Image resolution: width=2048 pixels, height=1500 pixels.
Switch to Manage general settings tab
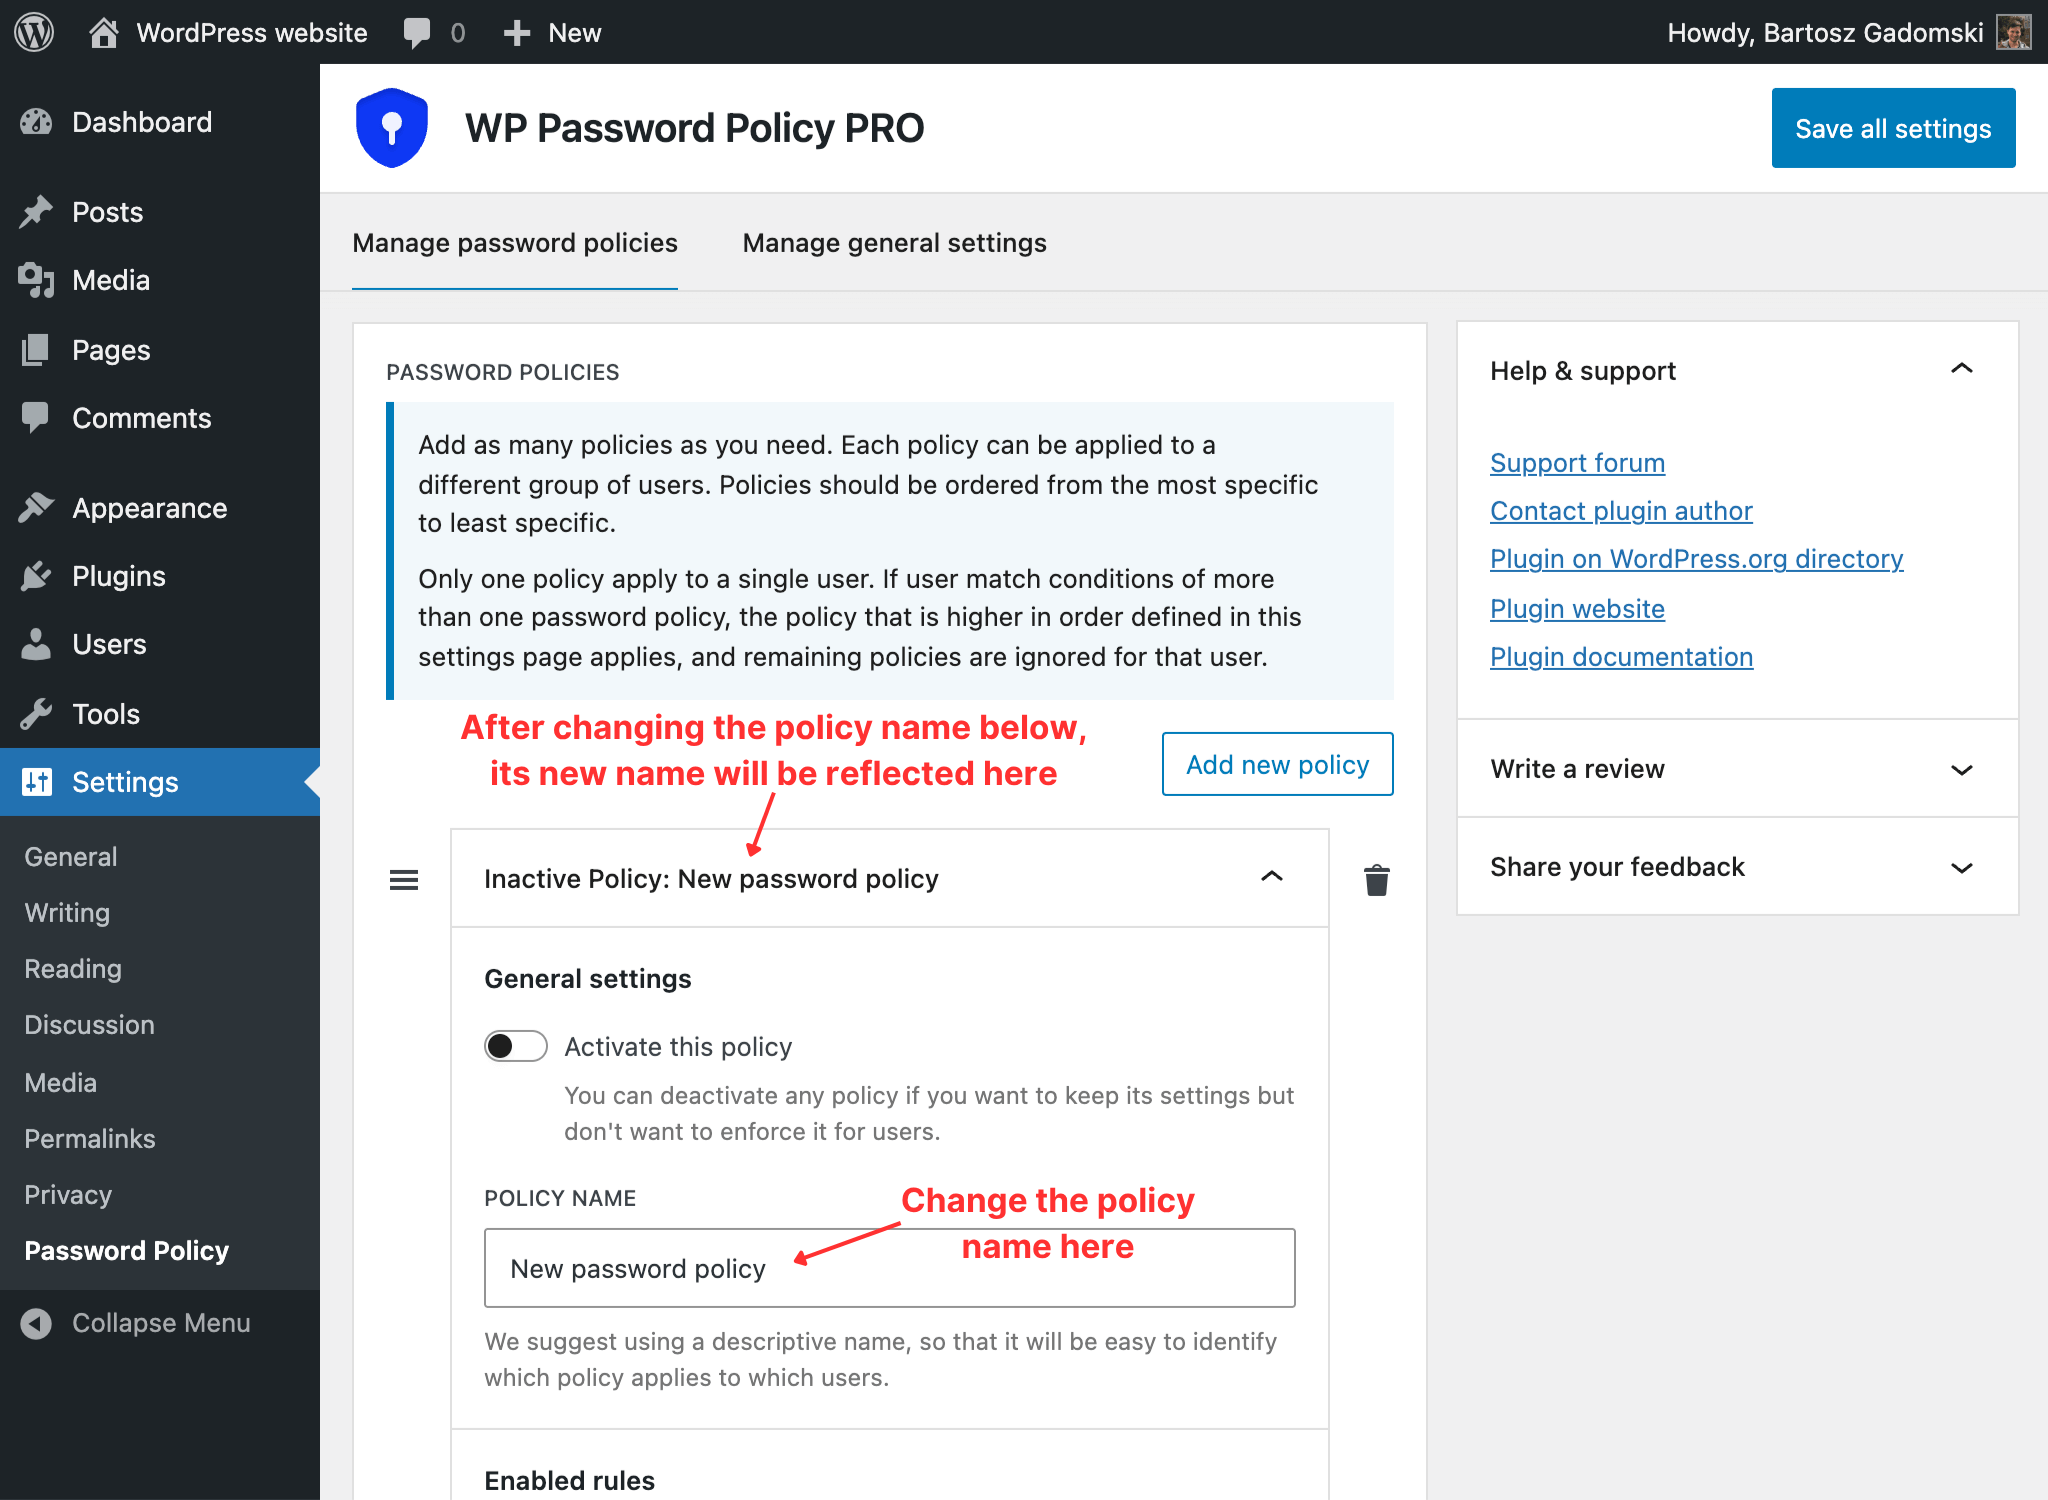[894, 243]
